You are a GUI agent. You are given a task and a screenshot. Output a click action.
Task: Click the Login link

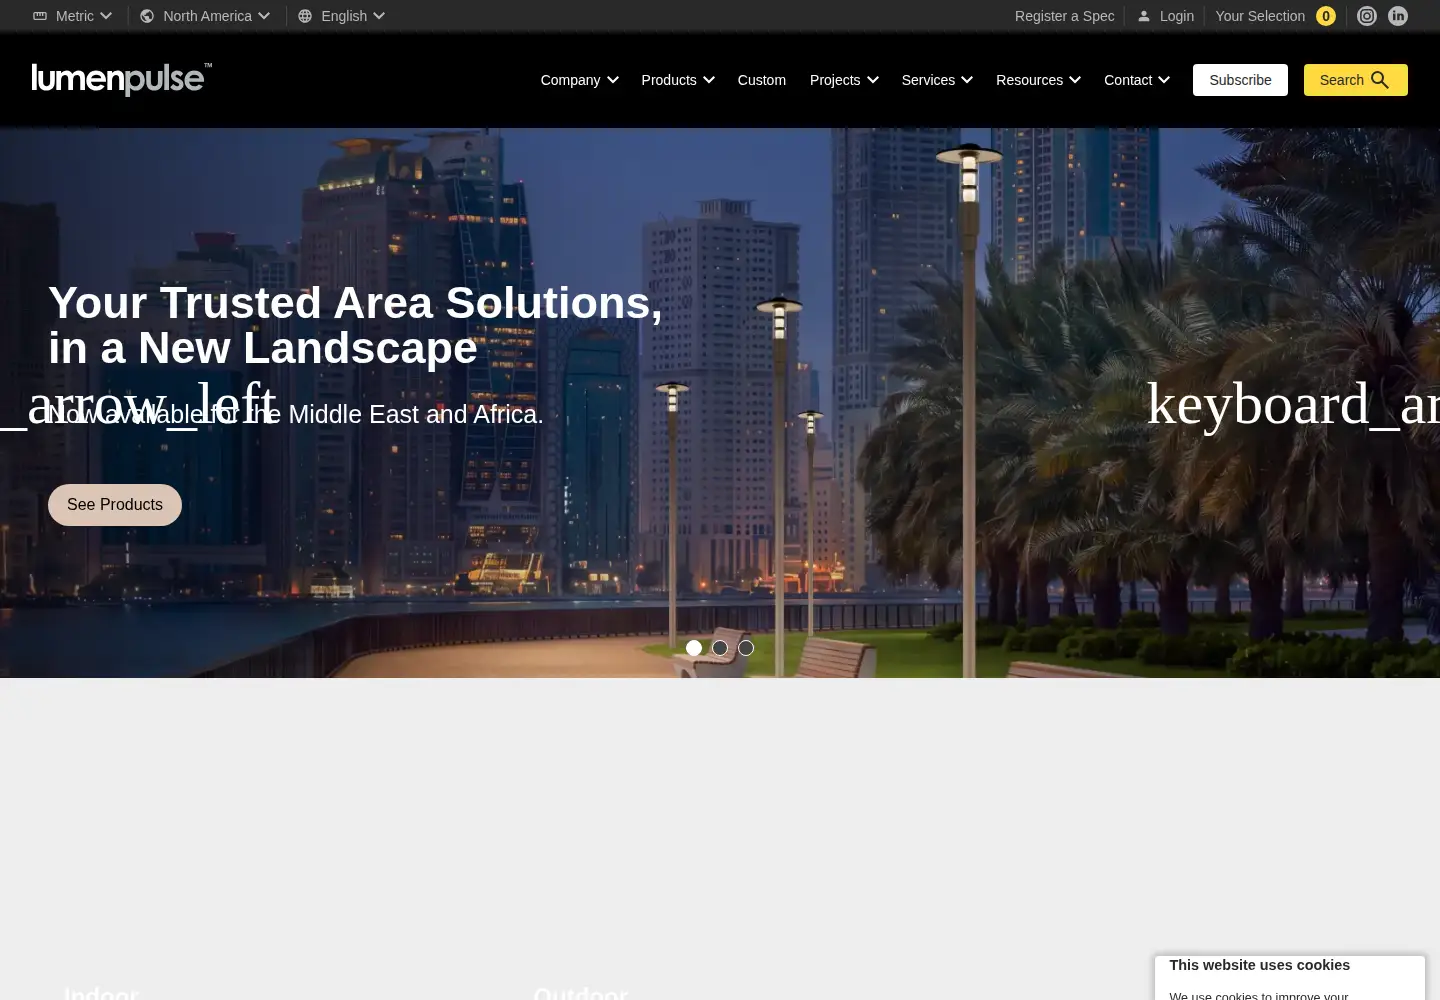click(x=1177, y=16)
